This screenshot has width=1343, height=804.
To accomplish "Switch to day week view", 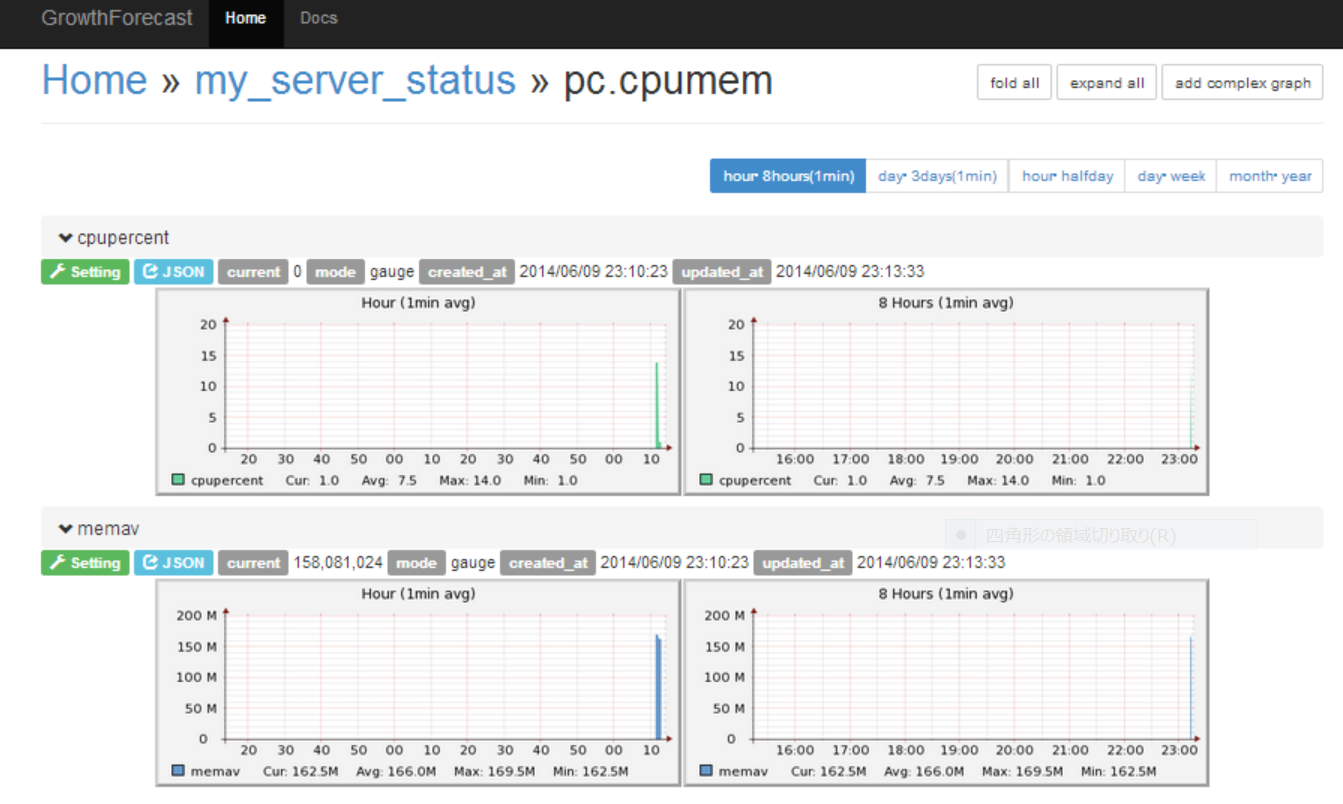I will [1171, 175].
